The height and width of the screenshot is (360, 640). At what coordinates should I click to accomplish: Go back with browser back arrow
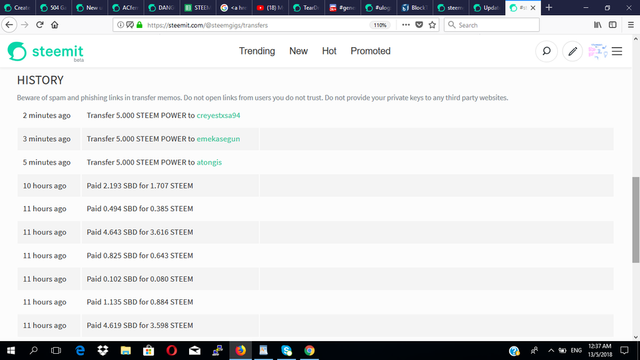(x=9, y=25)
